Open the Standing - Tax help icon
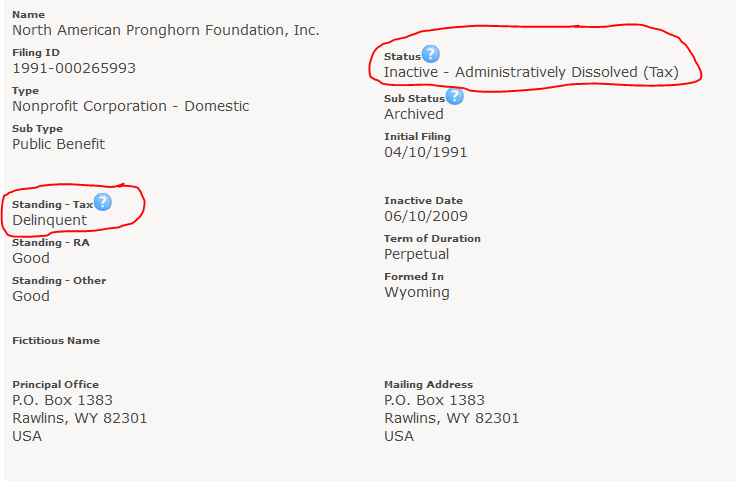Screen dimensions: 736x481 click(x=102, y=202)
